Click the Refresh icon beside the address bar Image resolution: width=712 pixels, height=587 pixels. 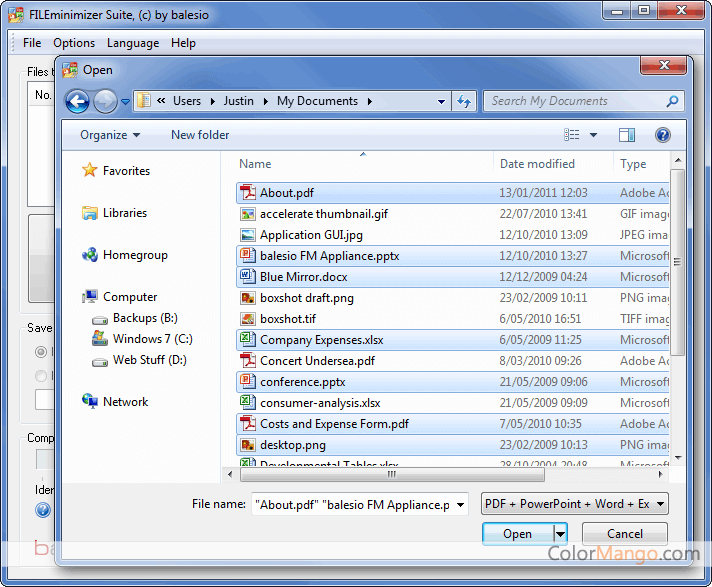(x=464, y=101)
